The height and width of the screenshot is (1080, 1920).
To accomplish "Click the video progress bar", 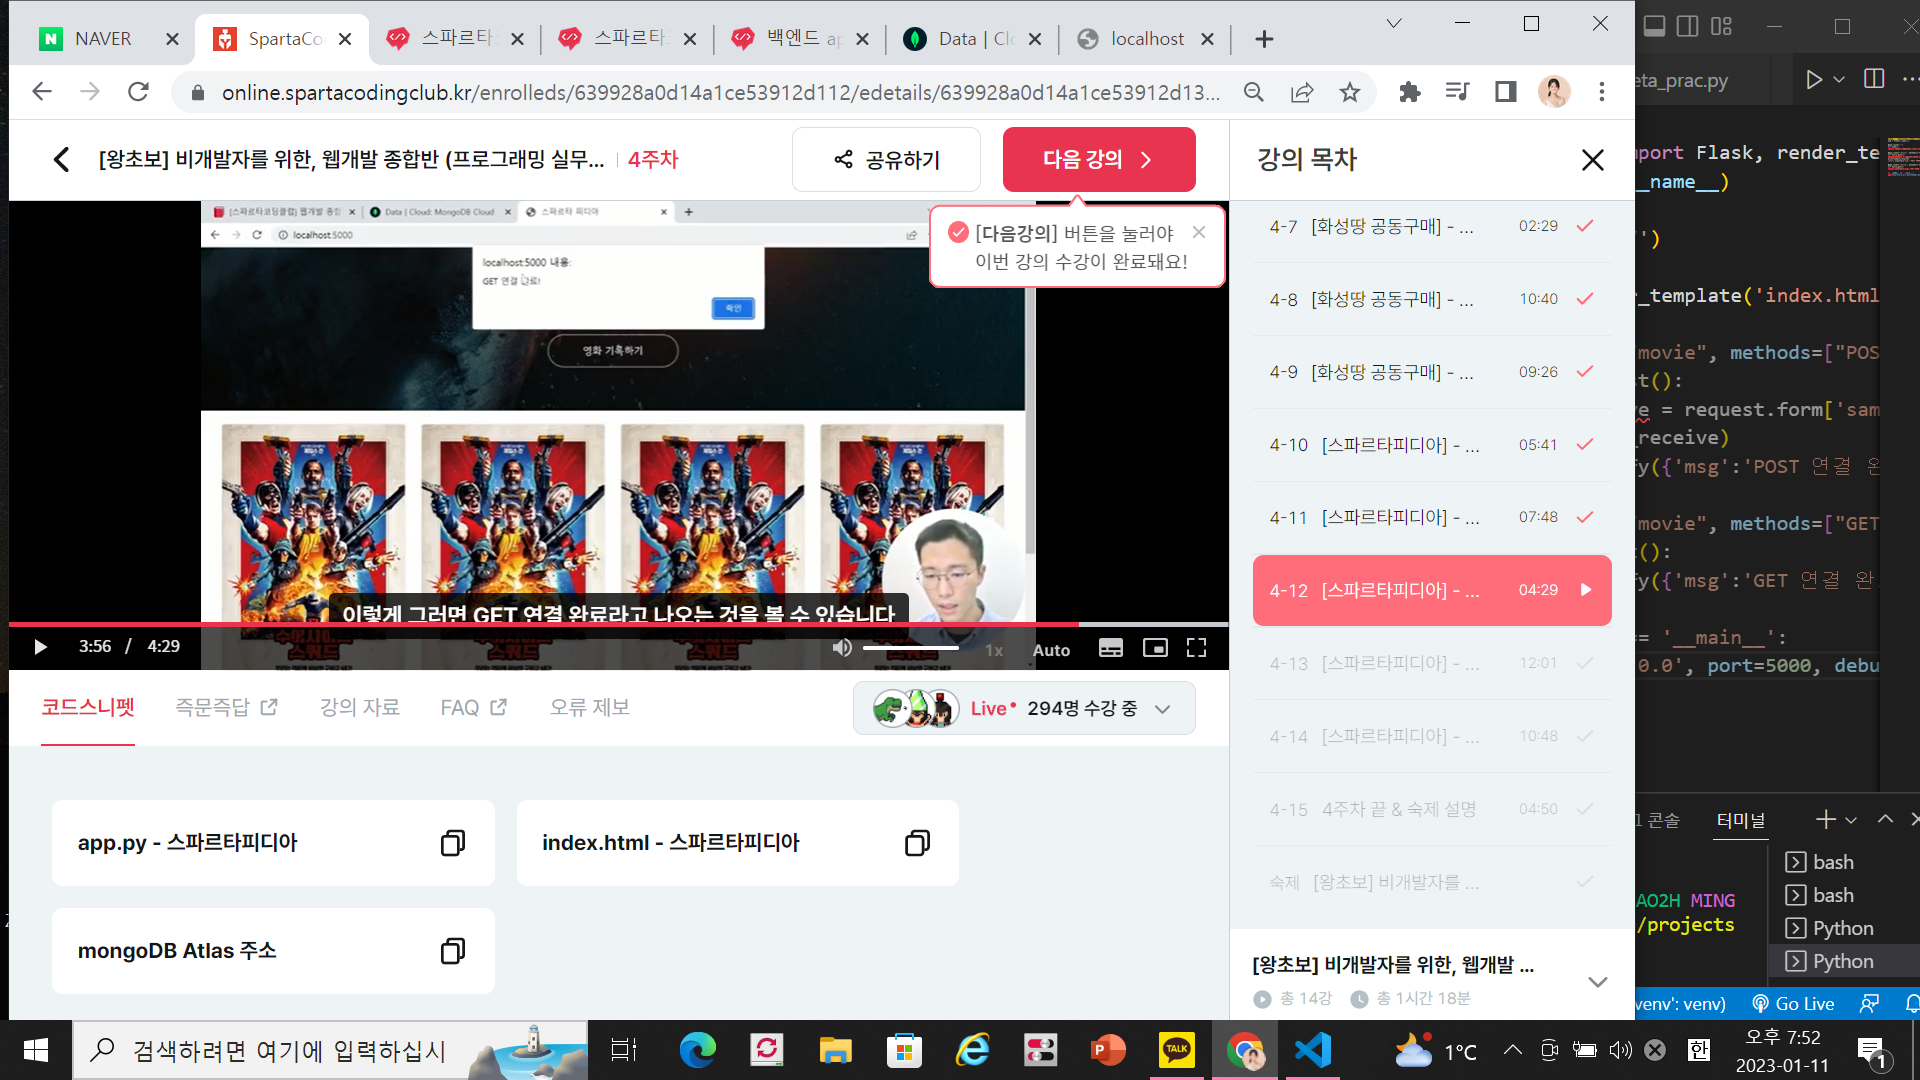I will (x=618, y=624).
